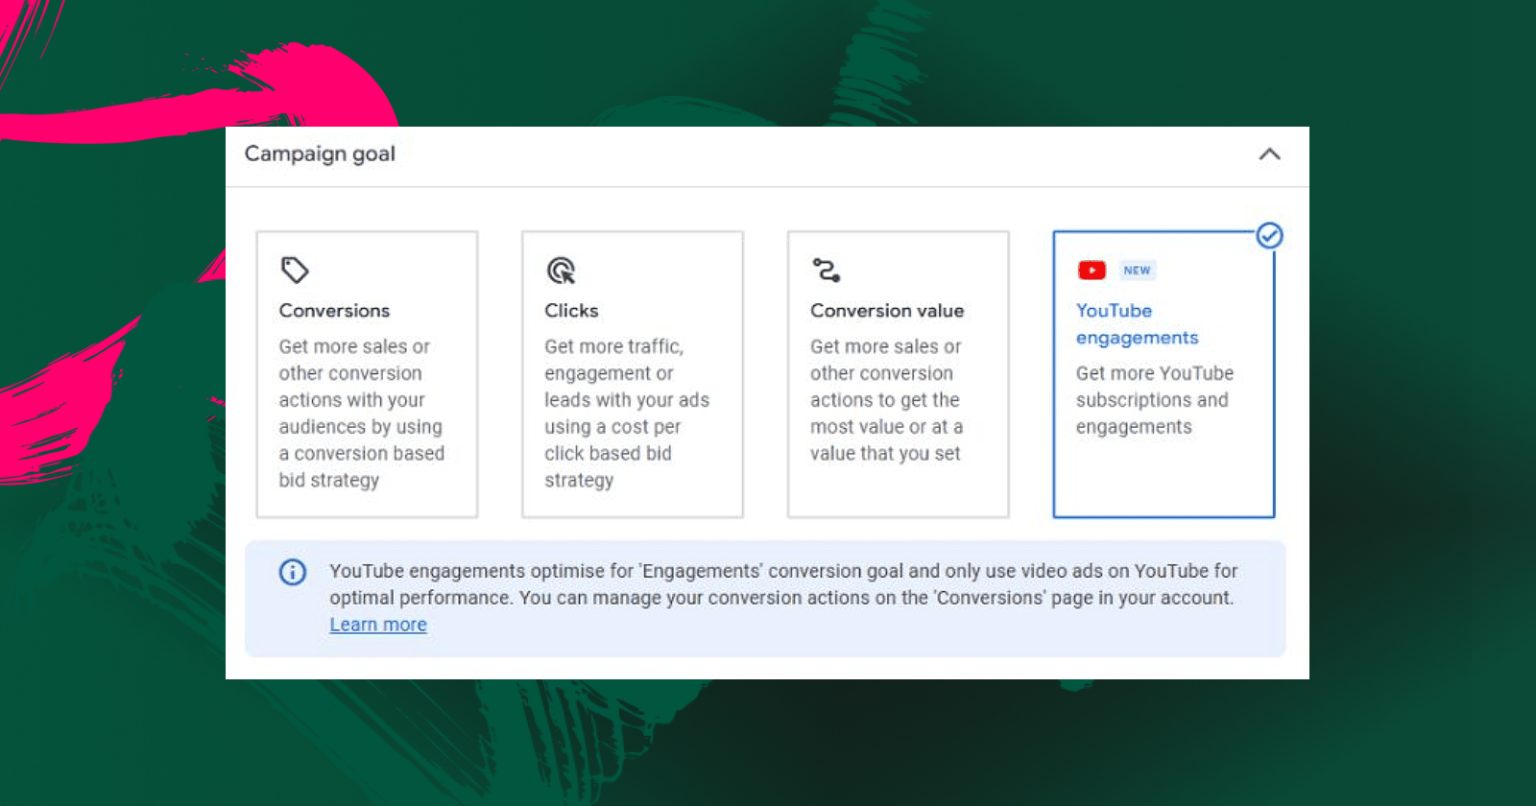Click the red YouTube logo icon
This screenshot has width=1536, height=806.
[1091, 270]
